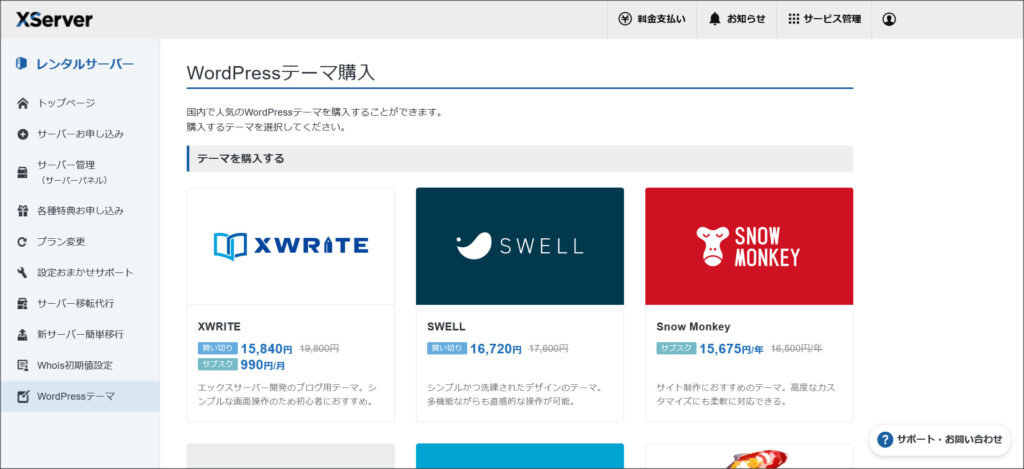1024x469 pixels.
Task: Click the plus icon beside サーバーお申し込み
Action: pos(23,134)
